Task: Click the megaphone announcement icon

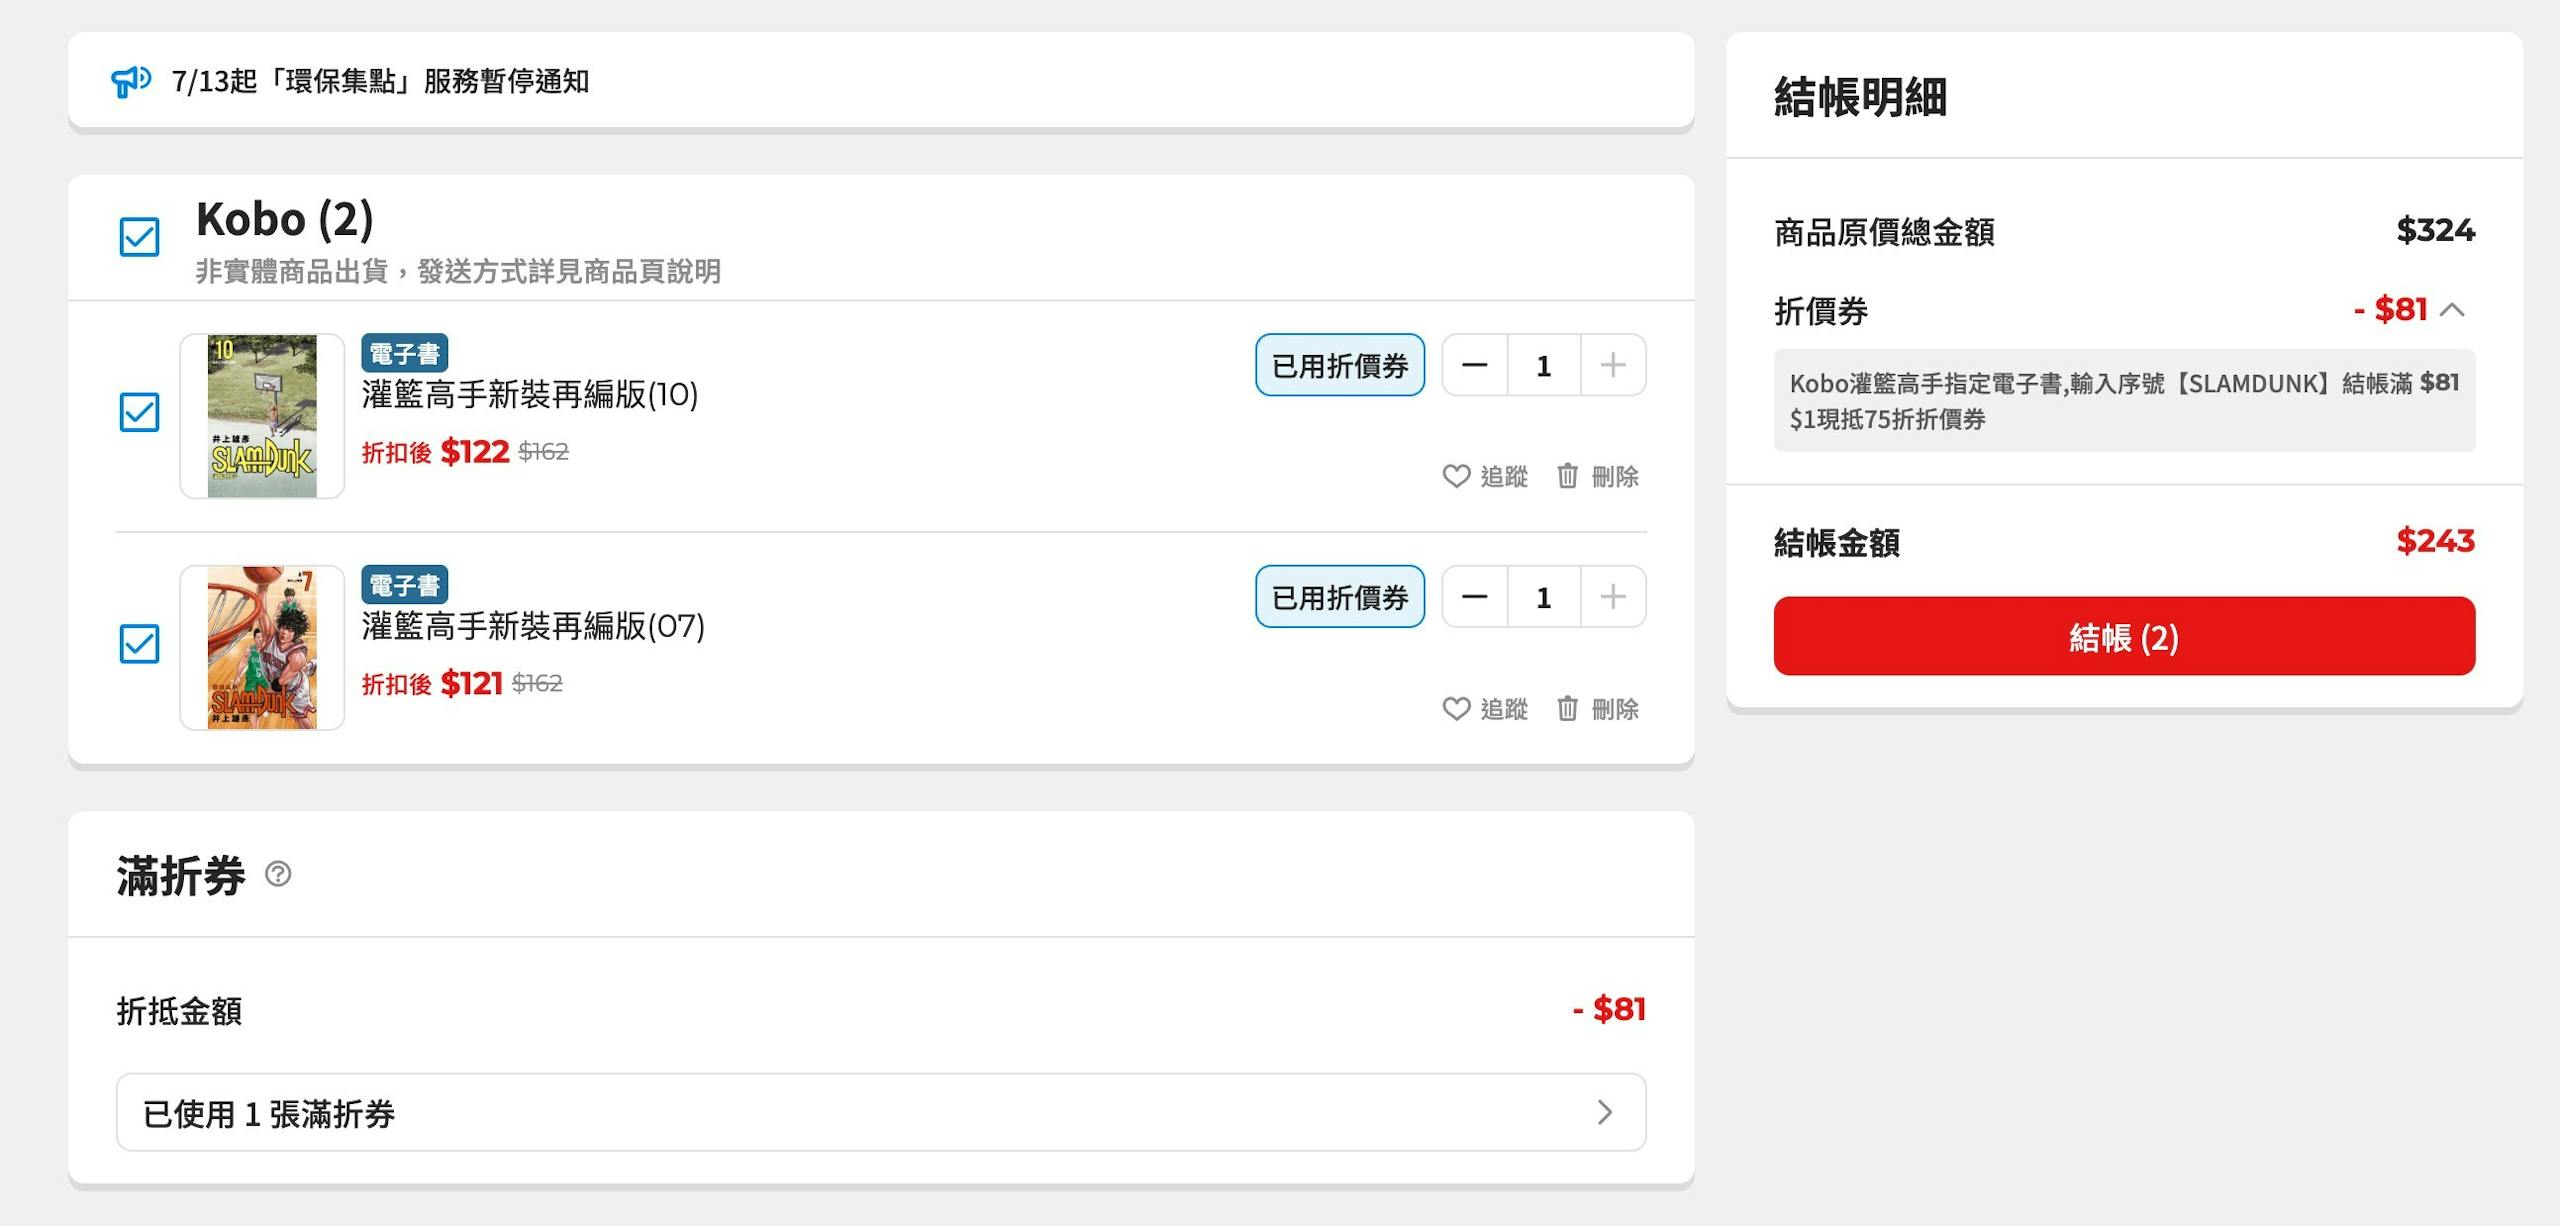Action: pyautogui.click(x=130, y=81)
